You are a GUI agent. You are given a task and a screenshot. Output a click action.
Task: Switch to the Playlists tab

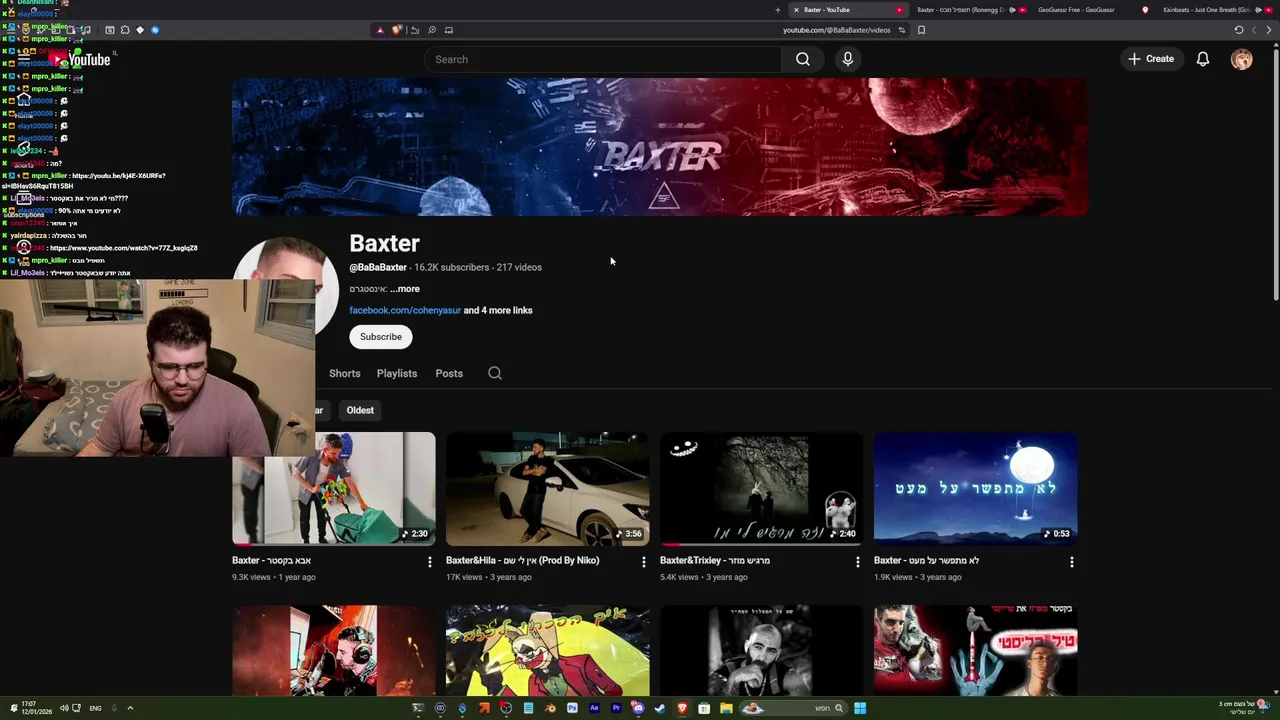click(x=397, y=373)
